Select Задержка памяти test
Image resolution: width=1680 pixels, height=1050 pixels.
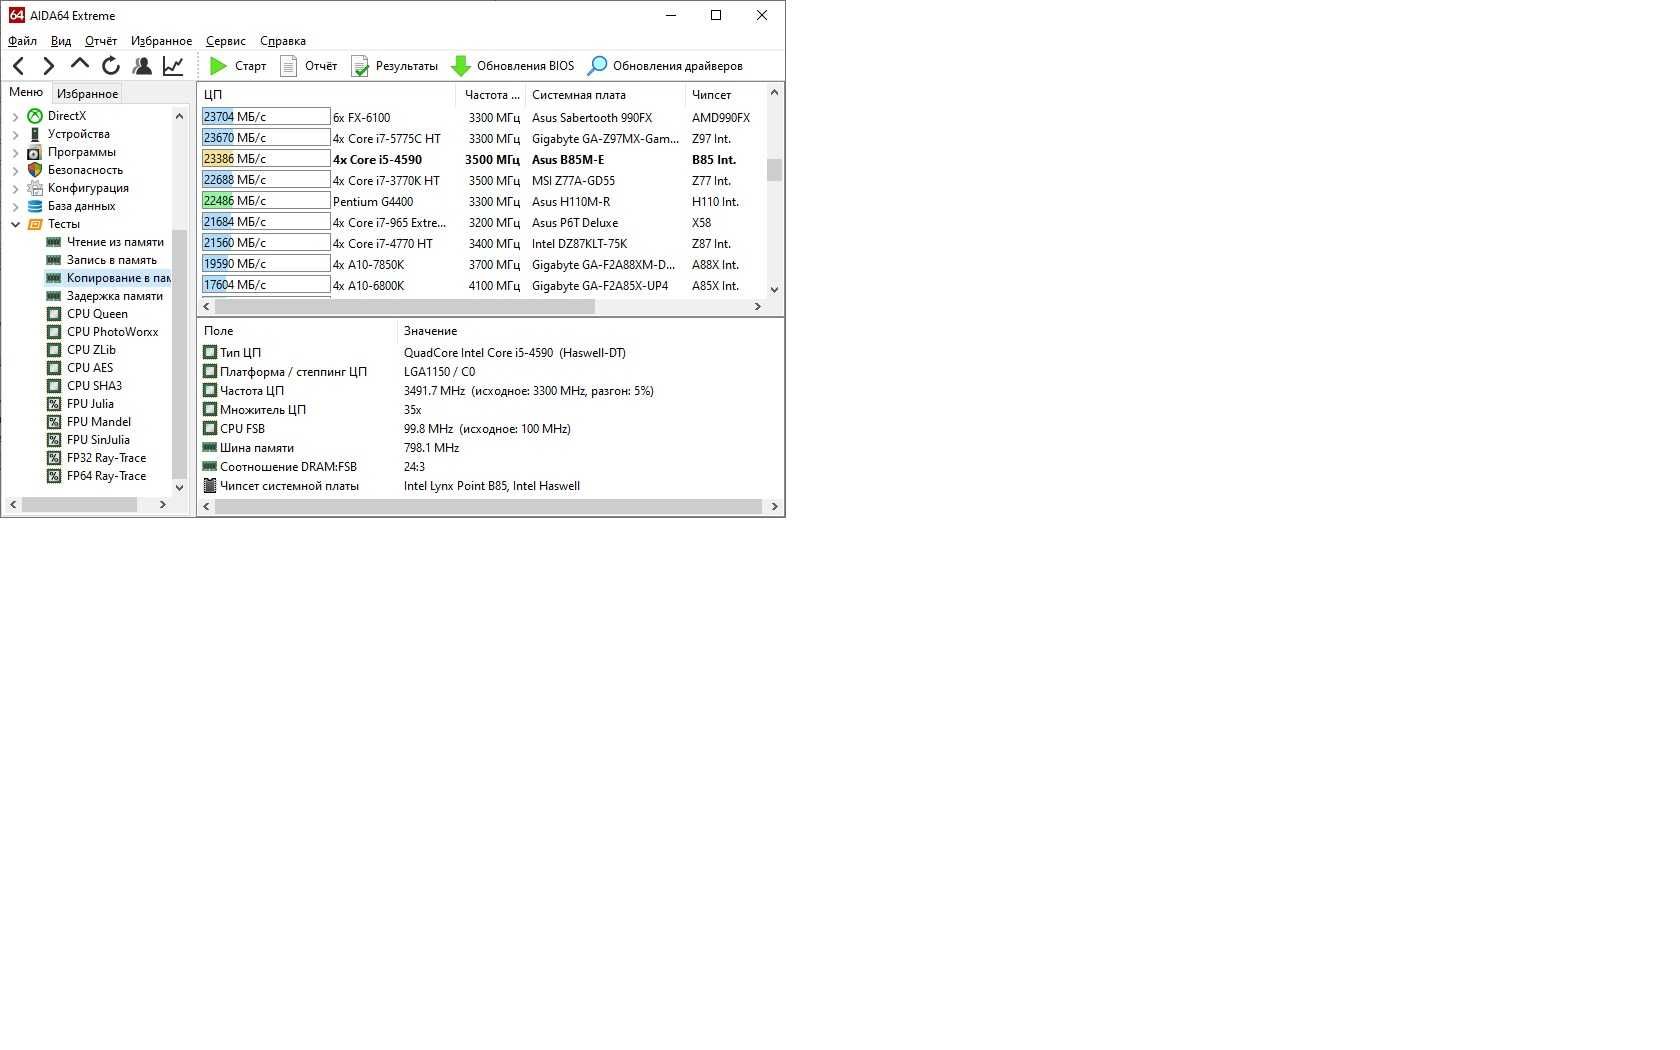105,296
